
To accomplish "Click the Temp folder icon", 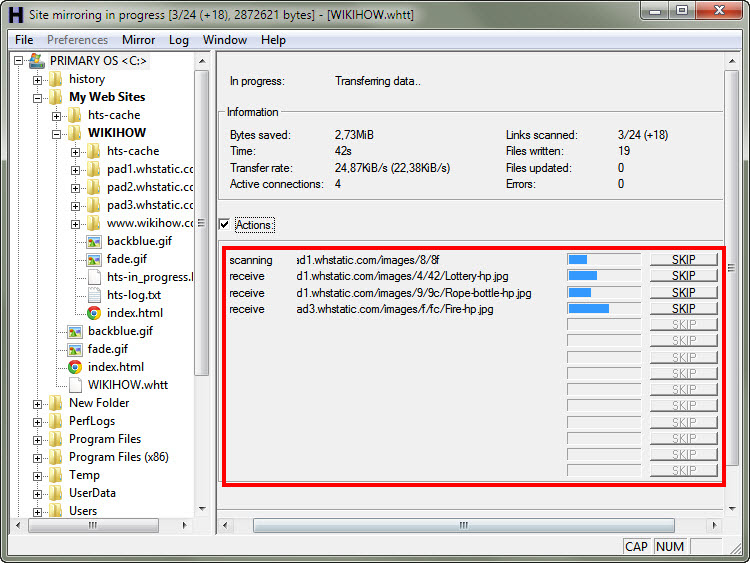I will pos(56,475).
